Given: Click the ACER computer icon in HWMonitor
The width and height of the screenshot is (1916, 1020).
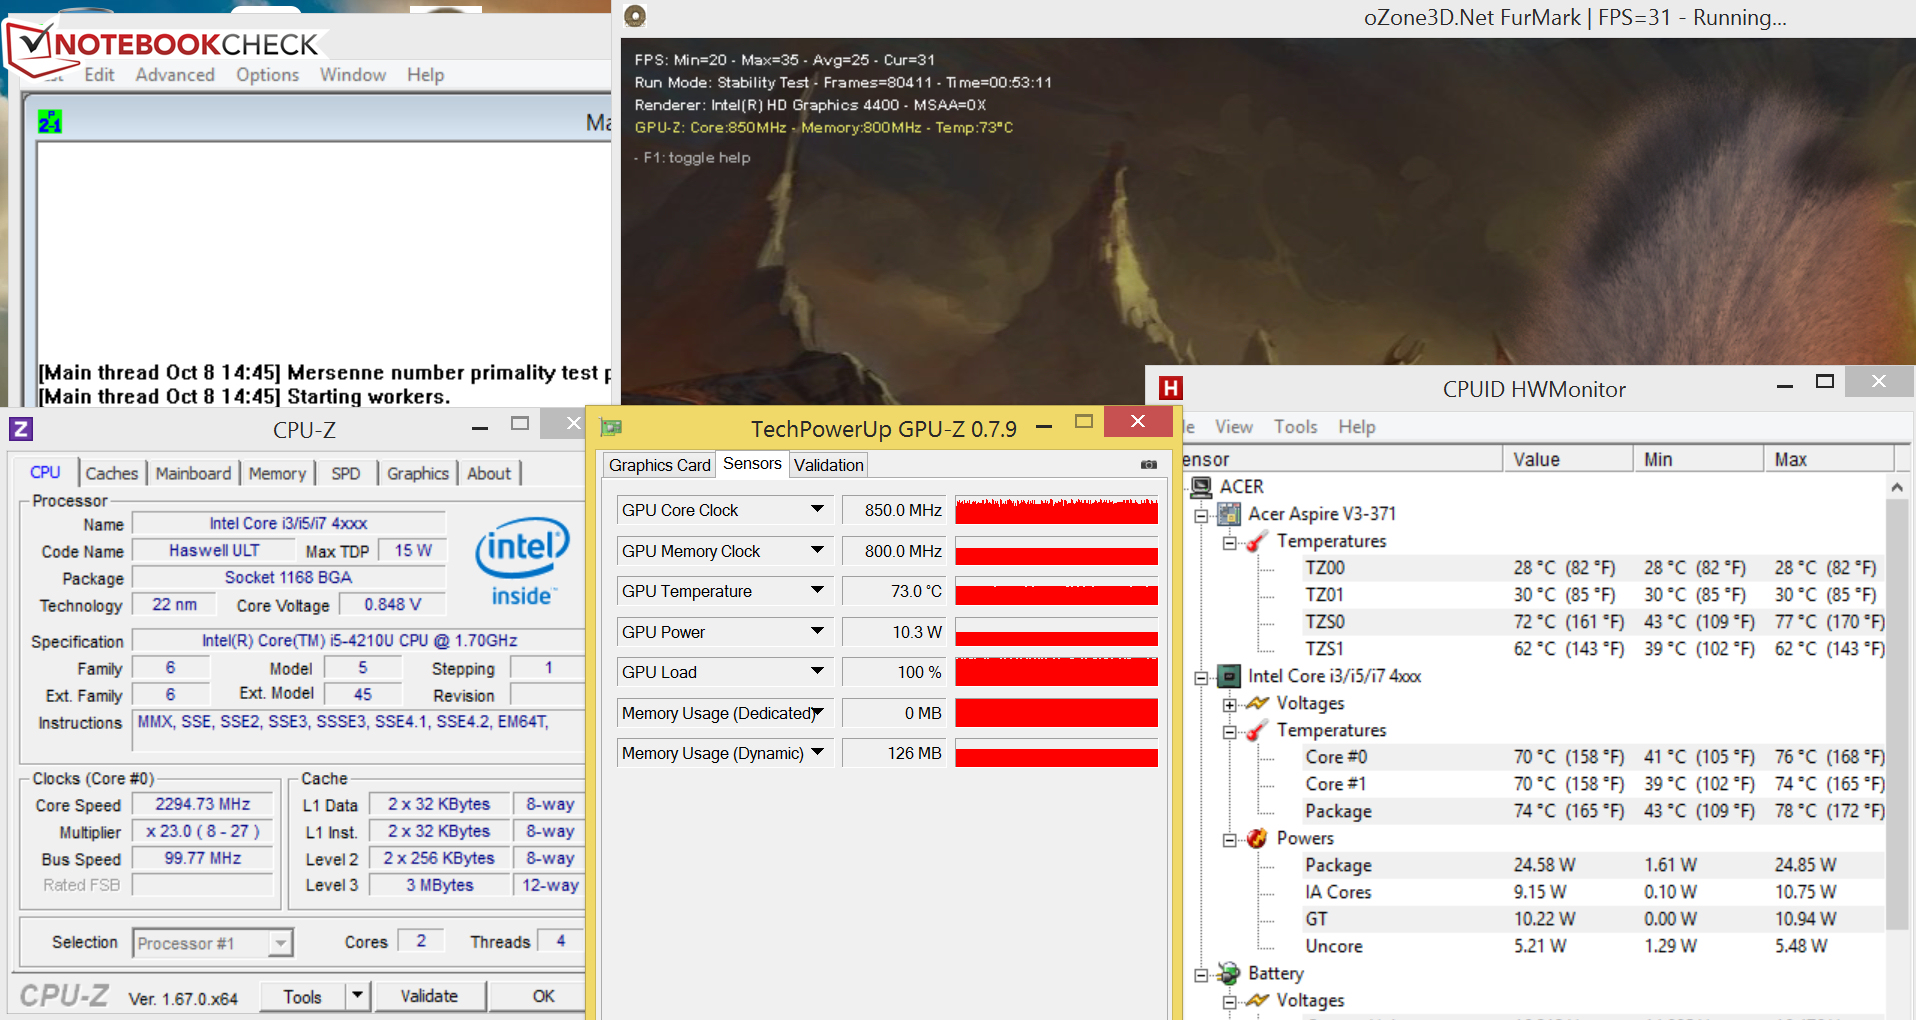Looking at the screenshot, I should point(1201,487).
